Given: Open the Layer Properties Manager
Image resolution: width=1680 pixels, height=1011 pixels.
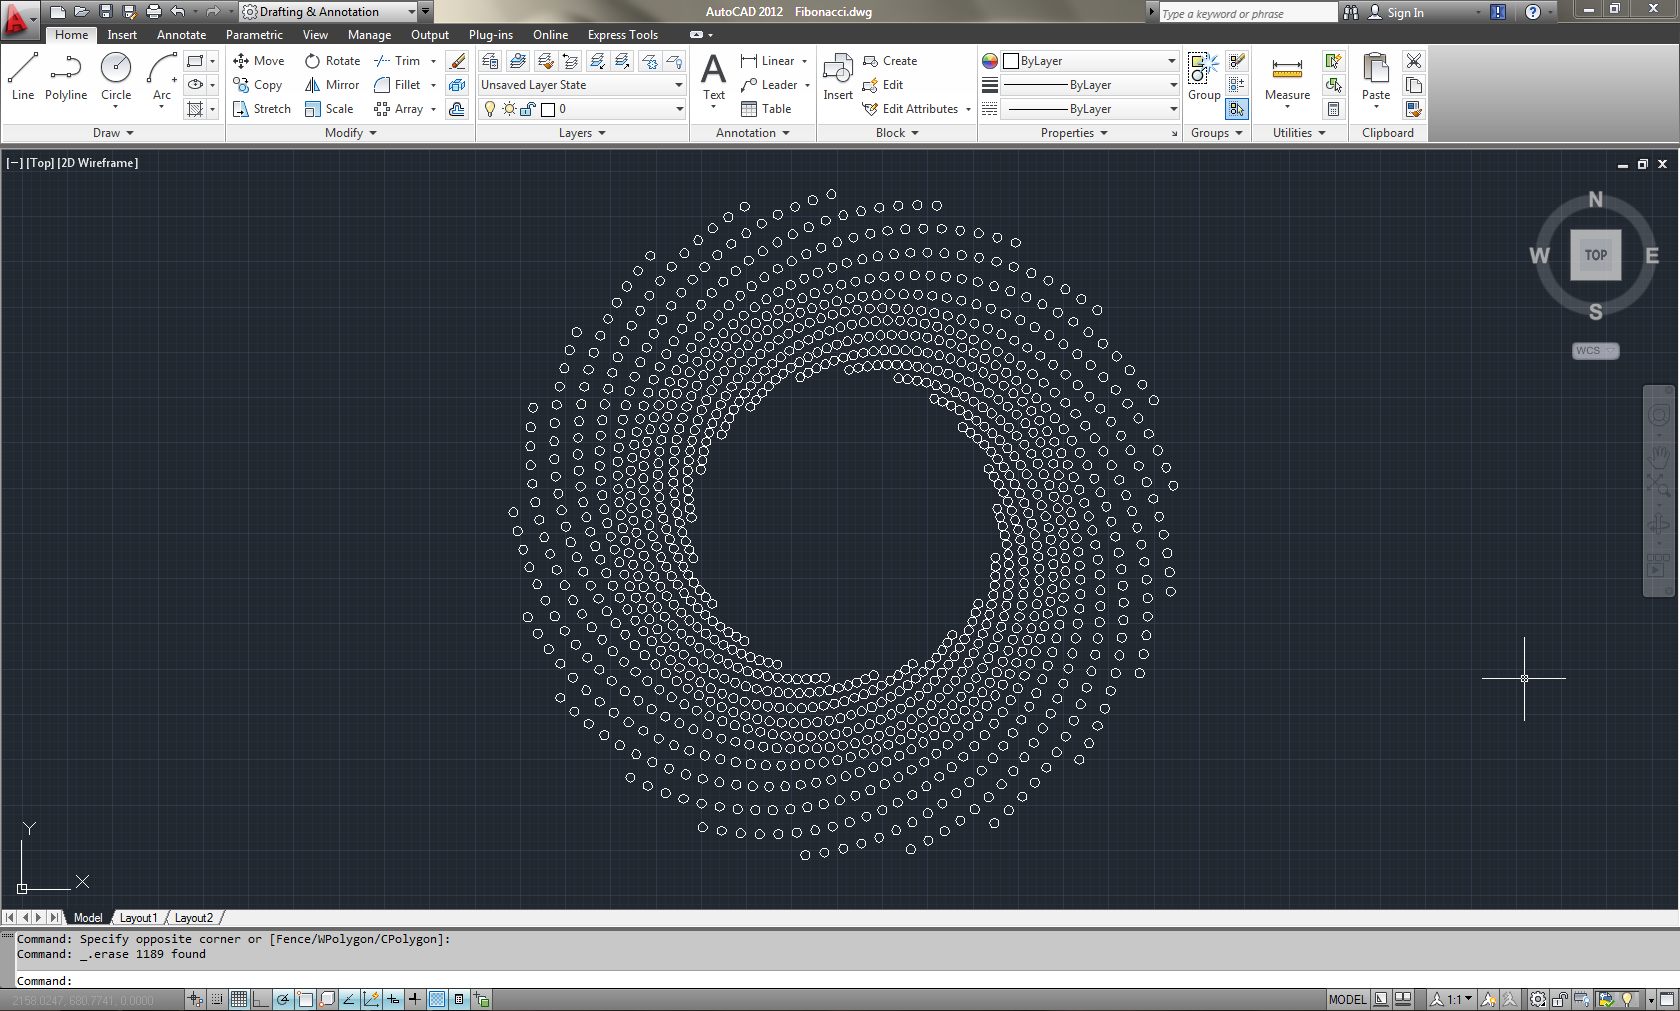Looking at the screenshot, I should pyautogui.click(x=490, y=60).
